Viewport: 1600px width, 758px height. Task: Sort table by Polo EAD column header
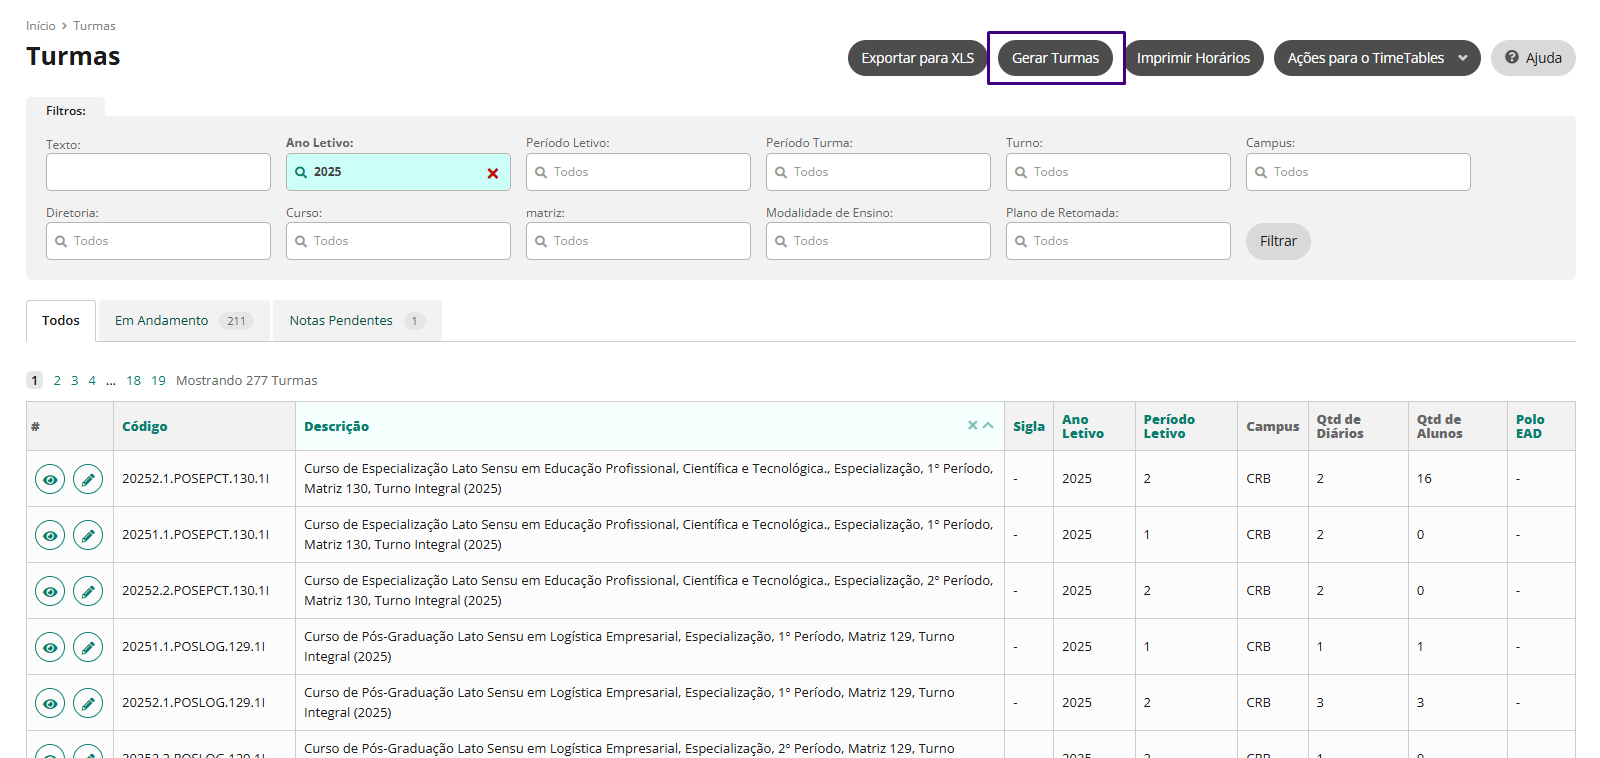coord(1530,426)
